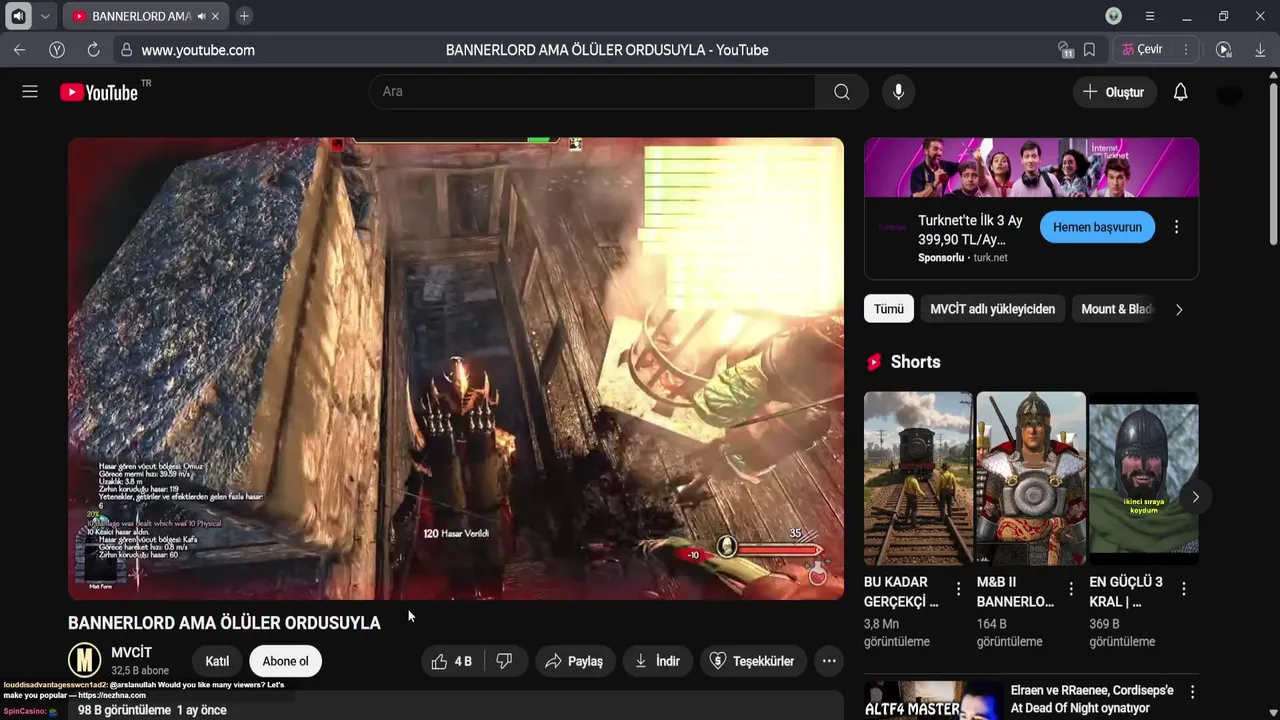Open the M&B II BANNERLO short thumbnail
1280x720 pixels.
(x=1031, y=478)
